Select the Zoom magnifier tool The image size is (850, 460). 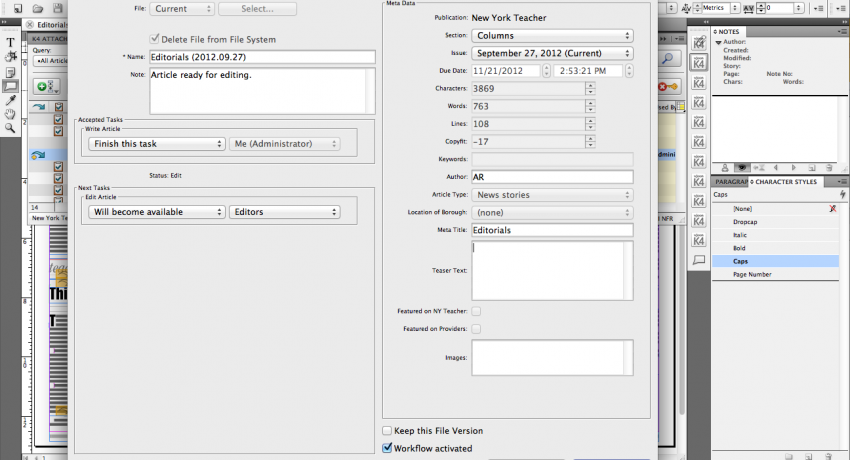coord(10,128)
